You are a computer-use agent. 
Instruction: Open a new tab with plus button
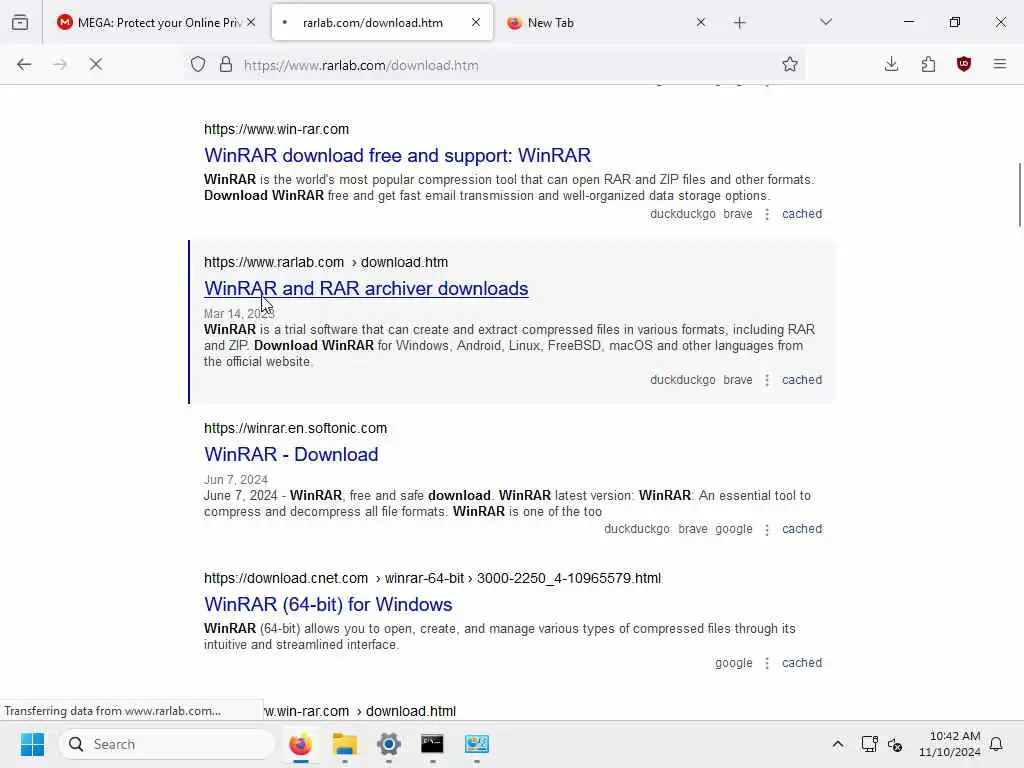click(739, 23)
